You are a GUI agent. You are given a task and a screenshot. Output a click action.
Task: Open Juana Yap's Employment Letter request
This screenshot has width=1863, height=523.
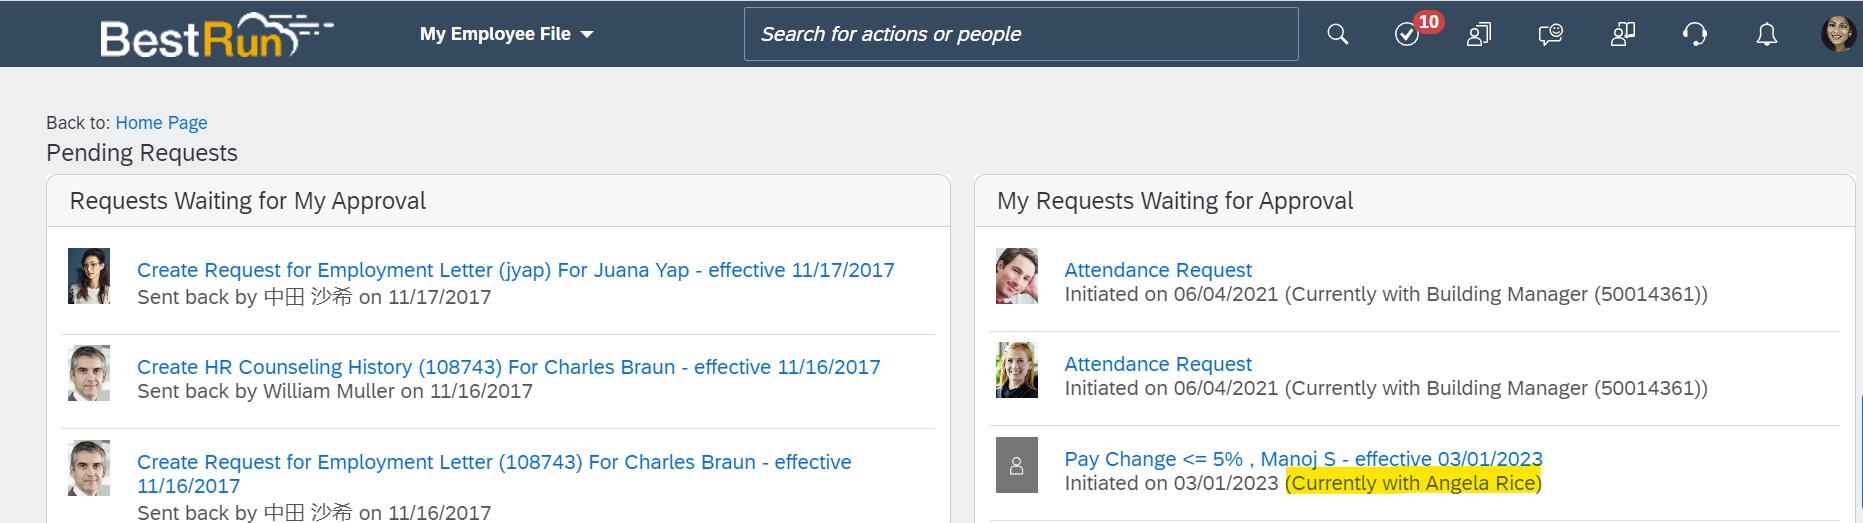coord(516,270)
